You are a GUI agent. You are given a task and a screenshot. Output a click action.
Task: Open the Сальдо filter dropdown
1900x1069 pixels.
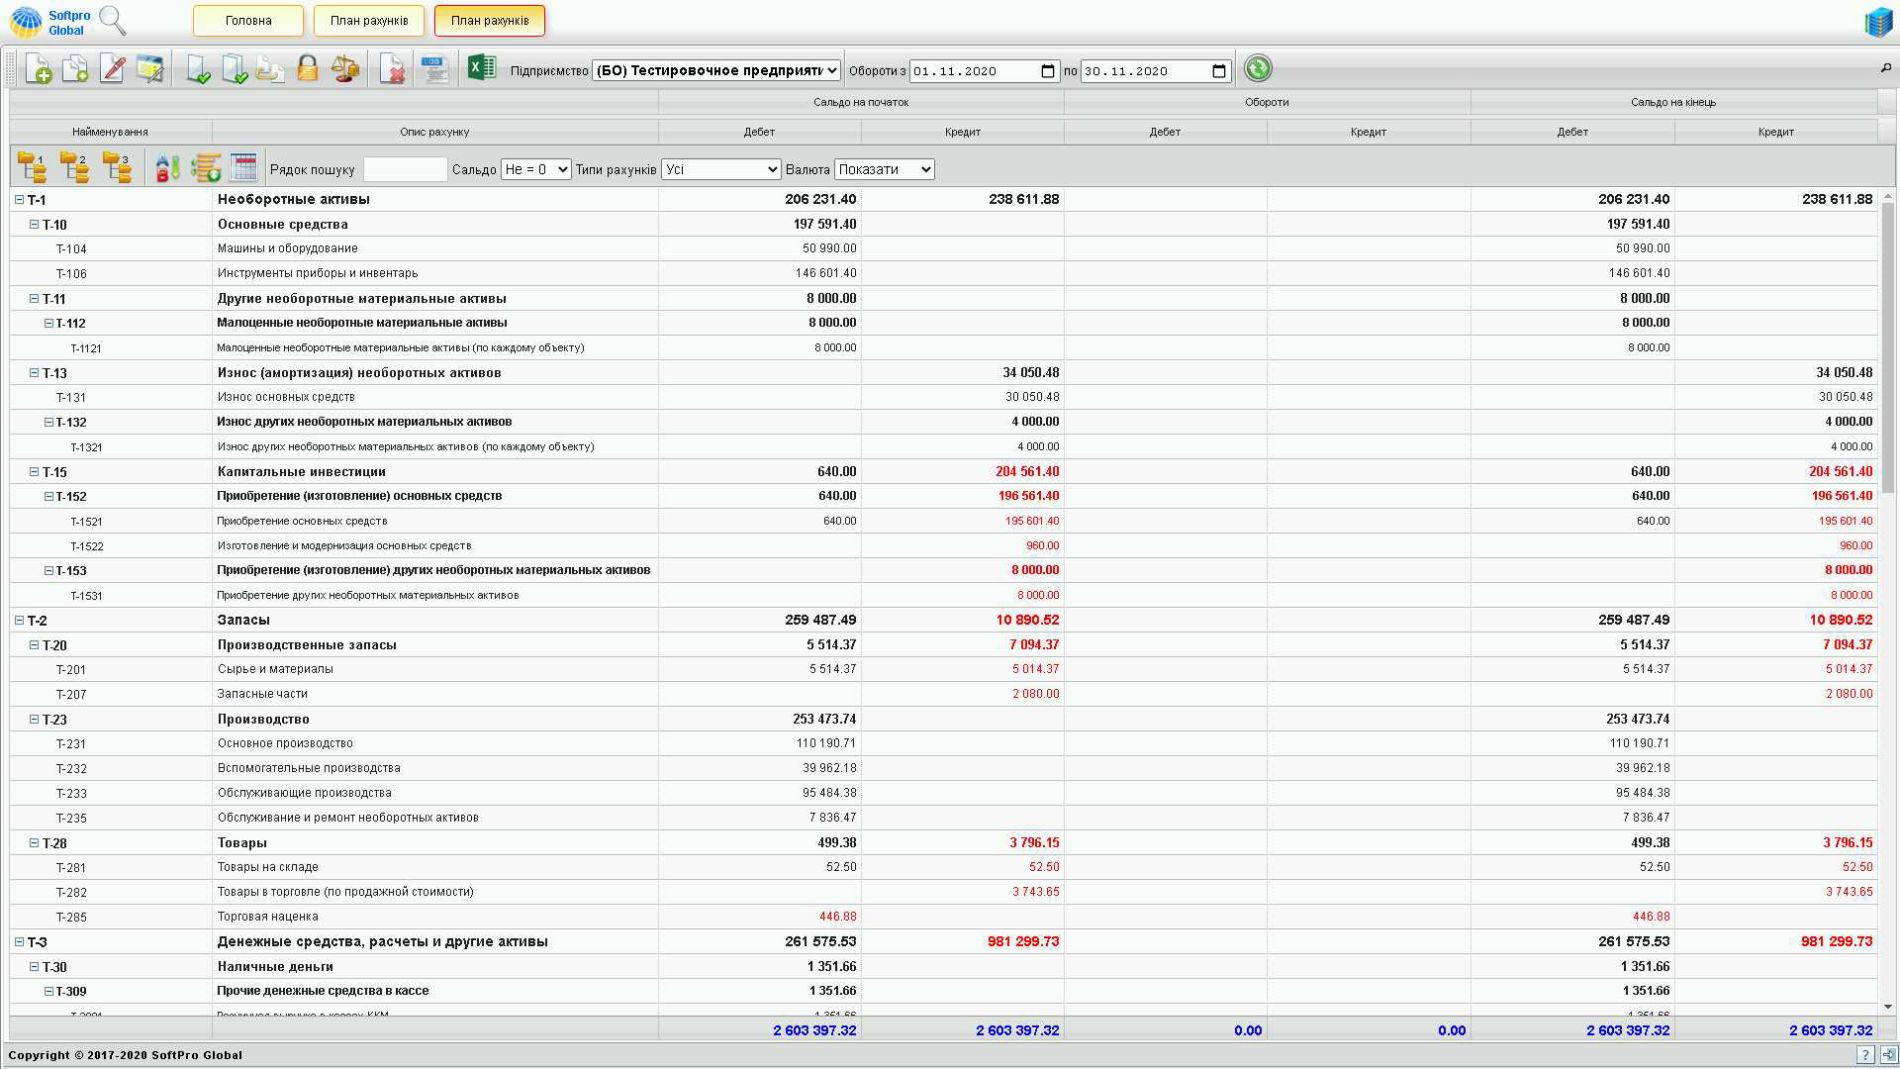point(536,170)
